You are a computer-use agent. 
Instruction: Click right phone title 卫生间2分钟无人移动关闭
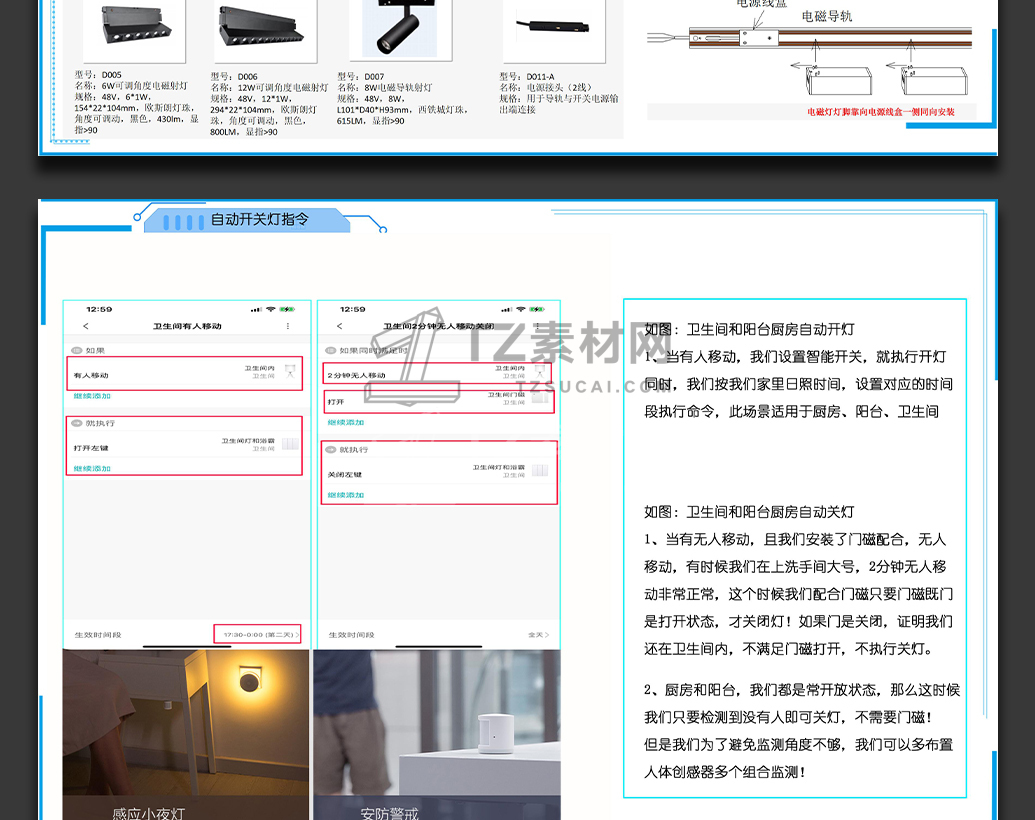(x=438, y=326)
